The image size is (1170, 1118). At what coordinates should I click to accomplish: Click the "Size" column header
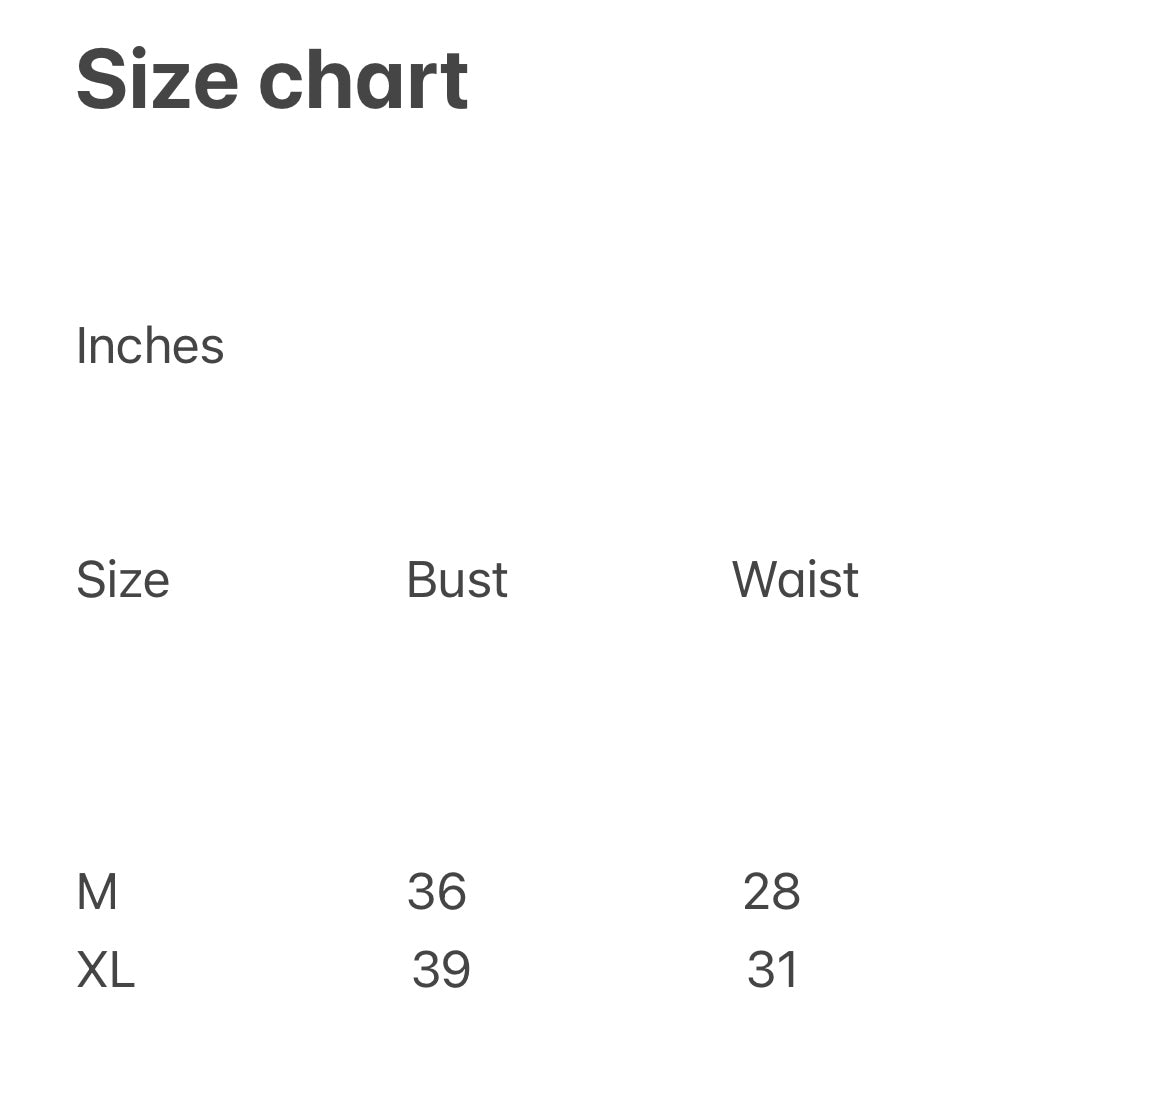pos(123,580)
